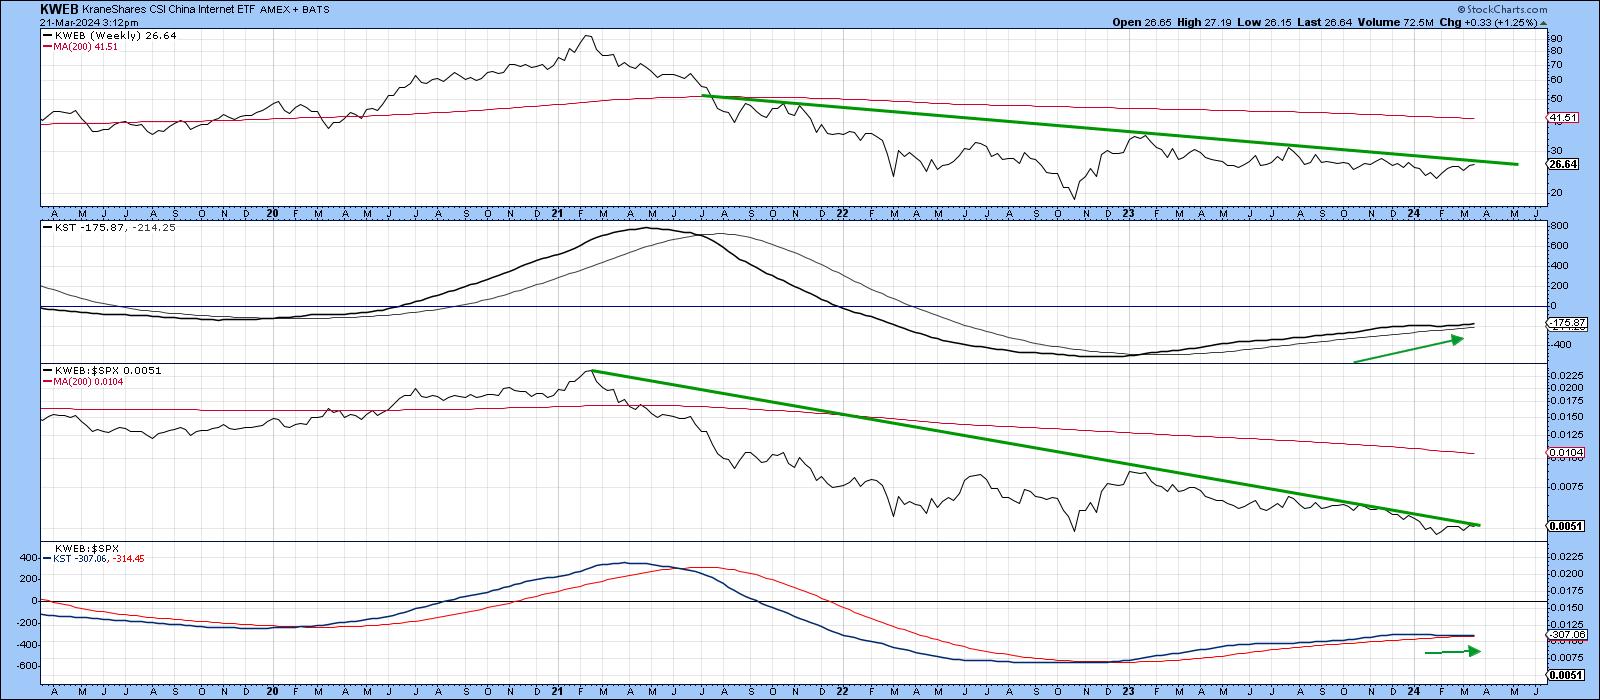Viewport: 1600px width, 700px height.
Task: Click the year 23 label on the bottom time axis
Action: [x=1128, y=693]
